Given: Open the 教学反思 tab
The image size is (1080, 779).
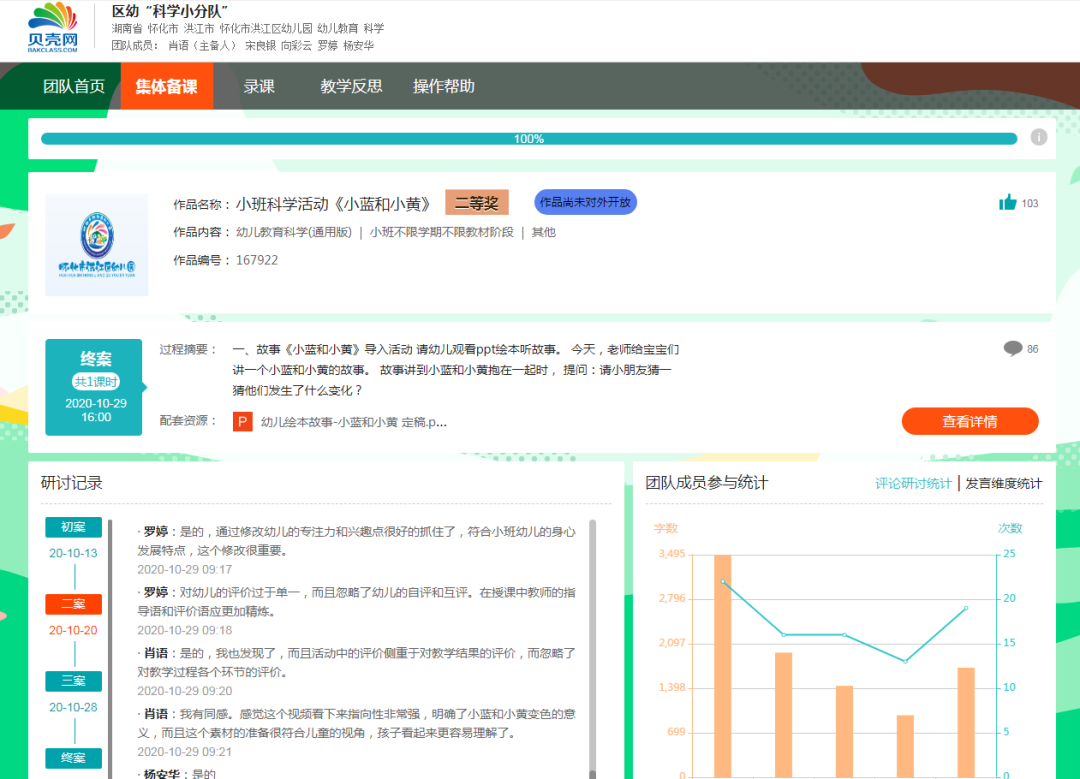Looking at the screenshot, I should 351,86.
